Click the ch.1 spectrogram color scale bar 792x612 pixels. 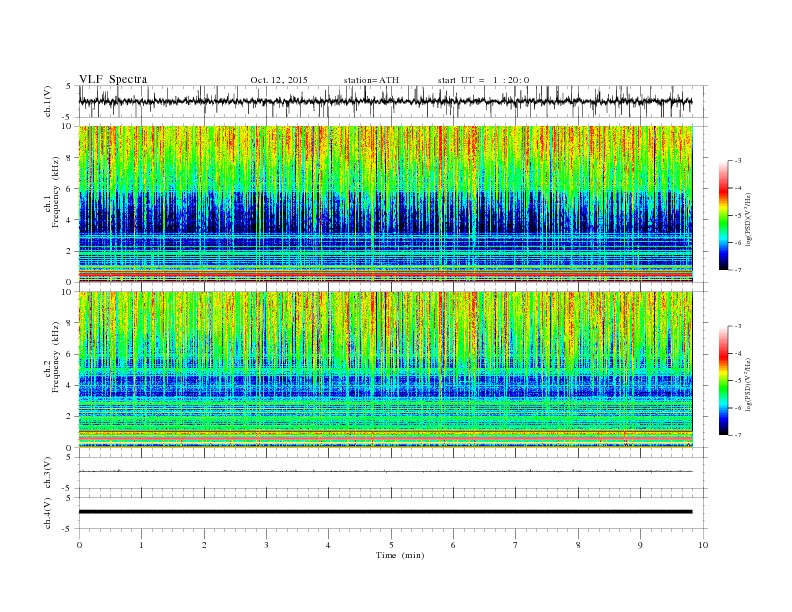[x=723, y=215]
